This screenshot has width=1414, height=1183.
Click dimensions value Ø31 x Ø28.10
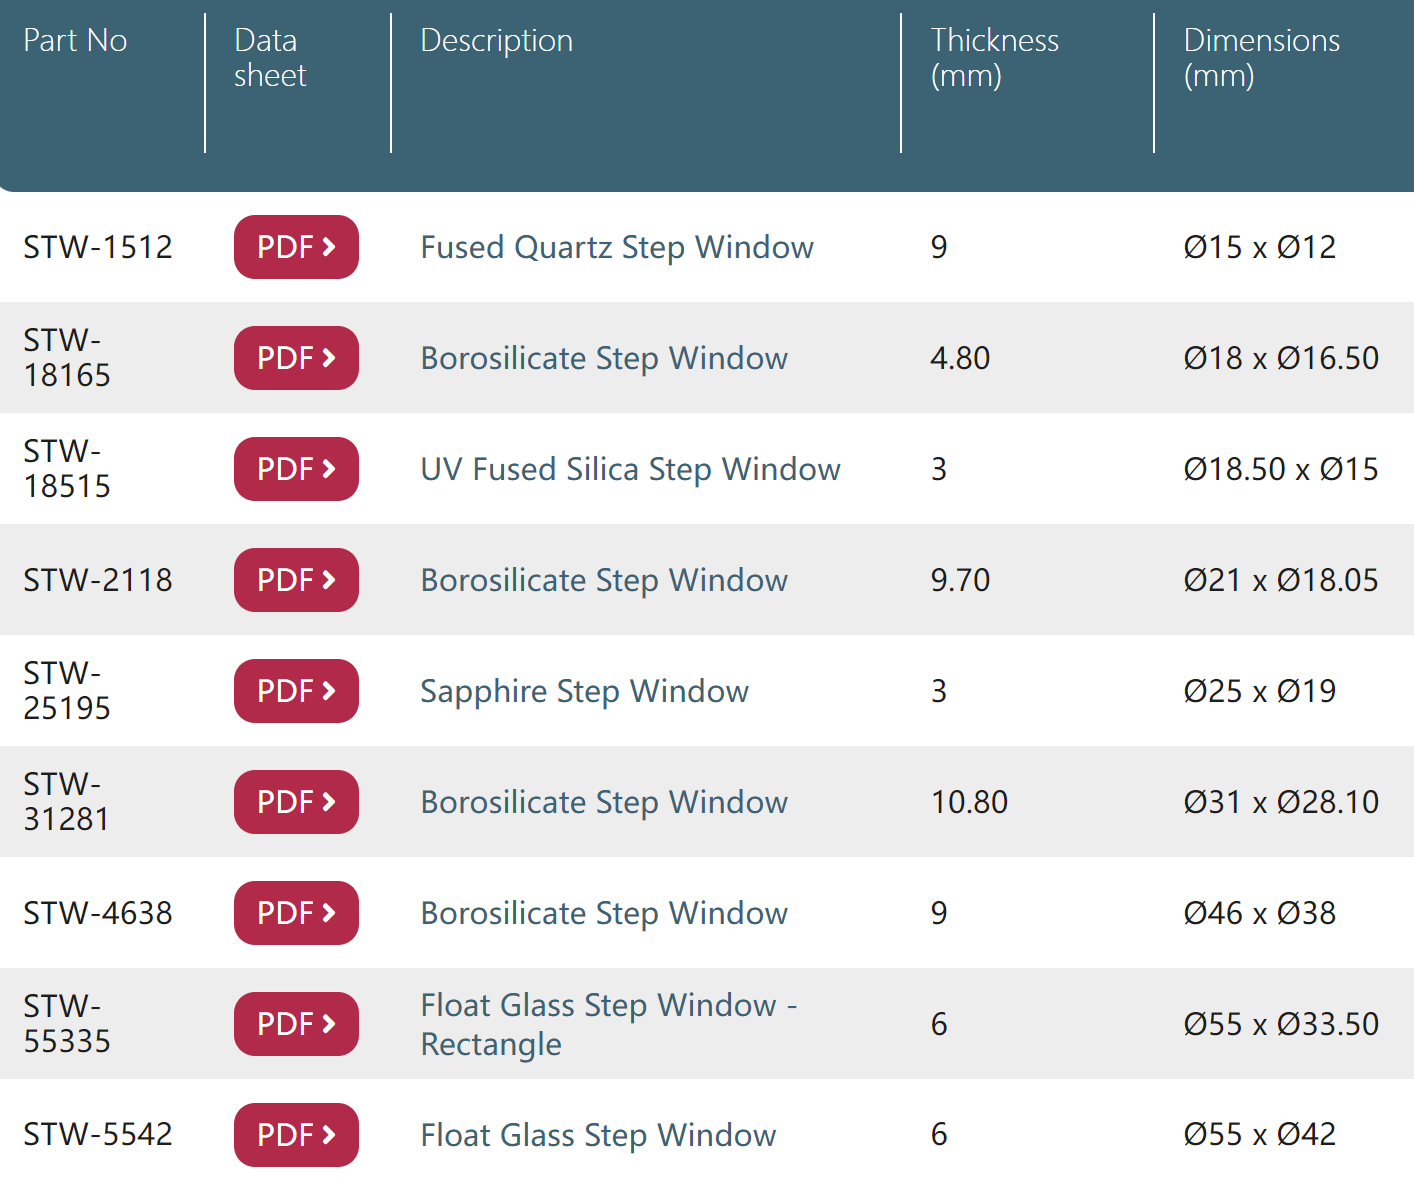(x=1281, y=802)
